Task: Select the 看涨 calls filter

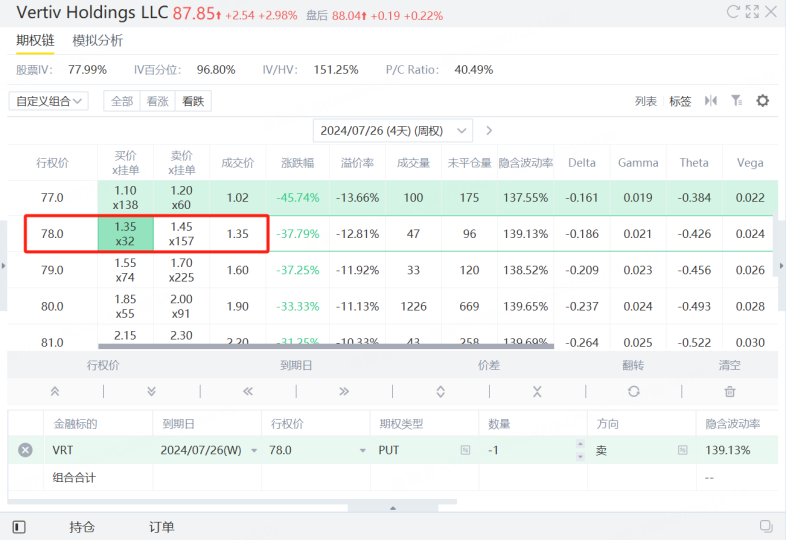Action: pyautogui.click(x=158, y=101)
